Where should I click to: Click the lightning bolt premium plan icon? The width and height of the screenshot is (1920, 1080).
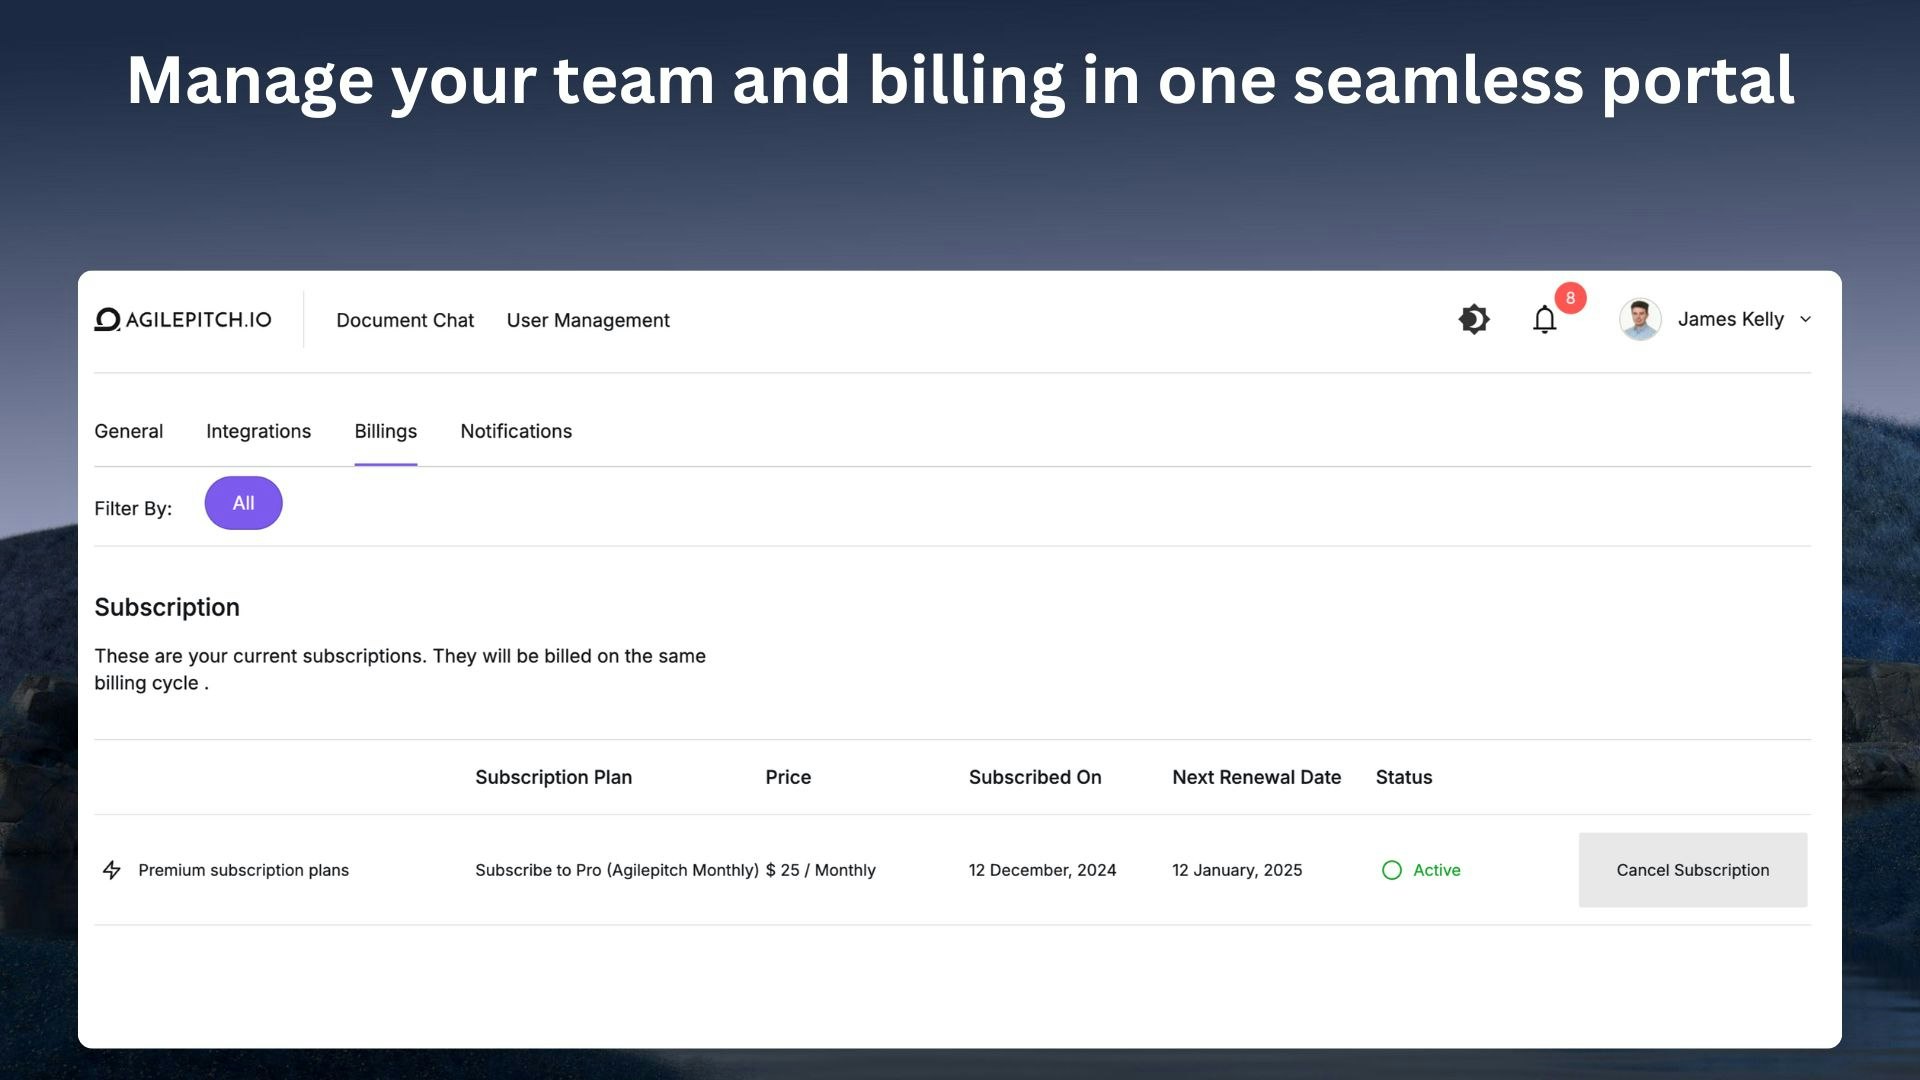112,870
